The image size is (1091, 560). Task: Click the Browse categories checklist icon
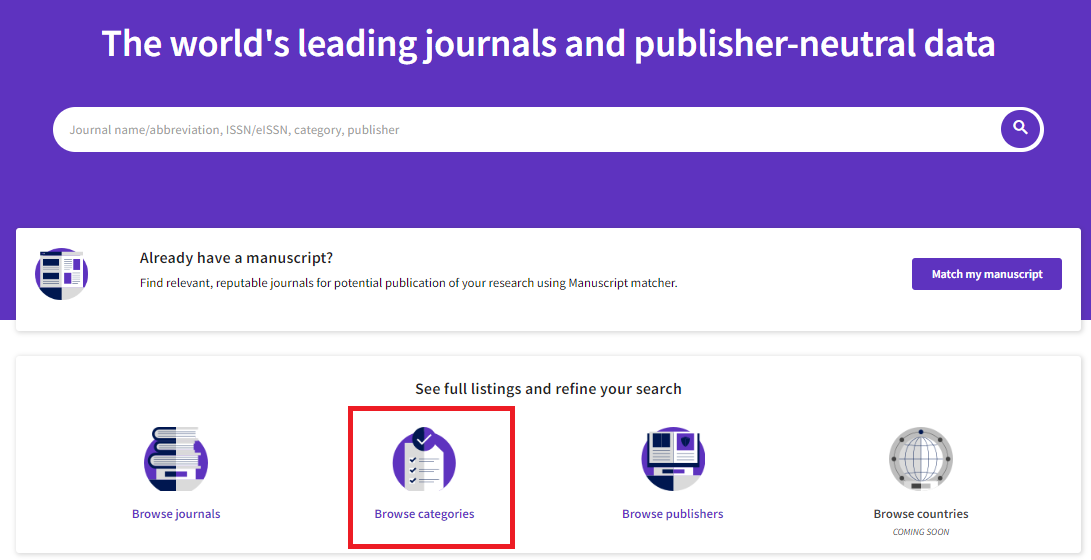[424, 459]
